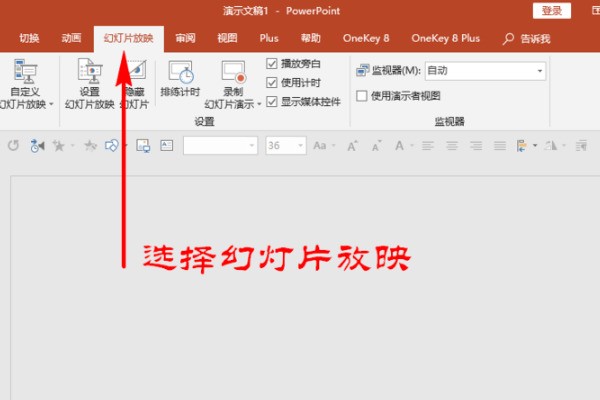Viewport: 600px width, 400px height.
Task: Click Hide Slide (隐藏幻灯片) button
Action: [x=136, y=84]
